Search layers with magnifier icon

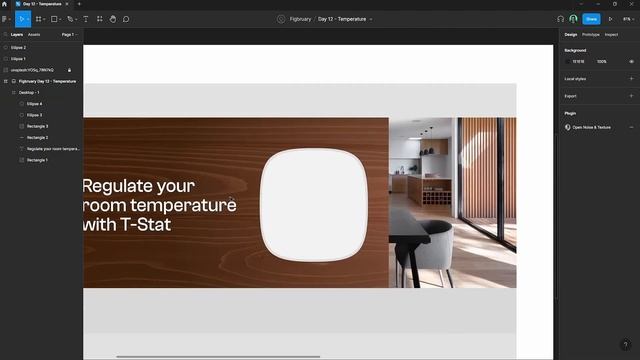(x=5, y=35)
